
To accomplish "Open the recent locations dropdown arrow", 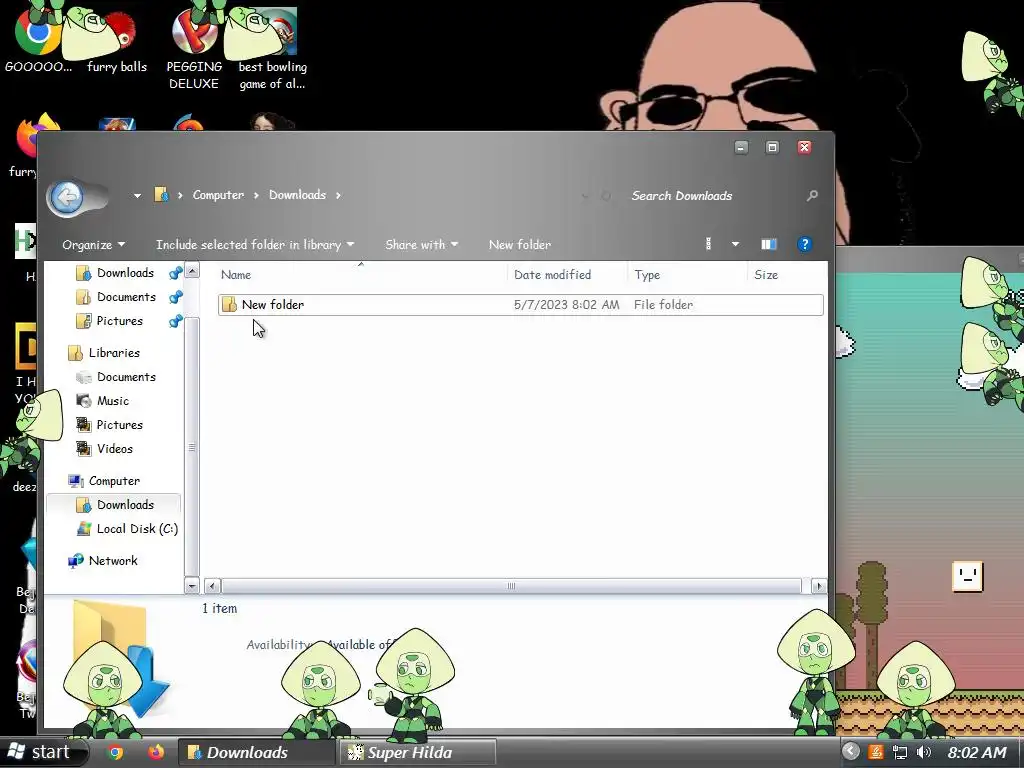I will 137,195.
